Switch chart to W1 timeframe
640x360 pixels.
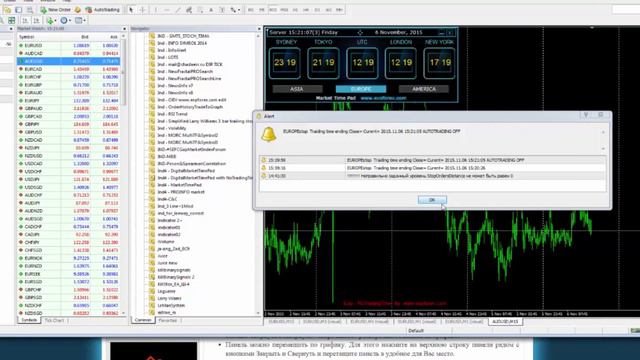pyautogui.click(x=328, y=10)
